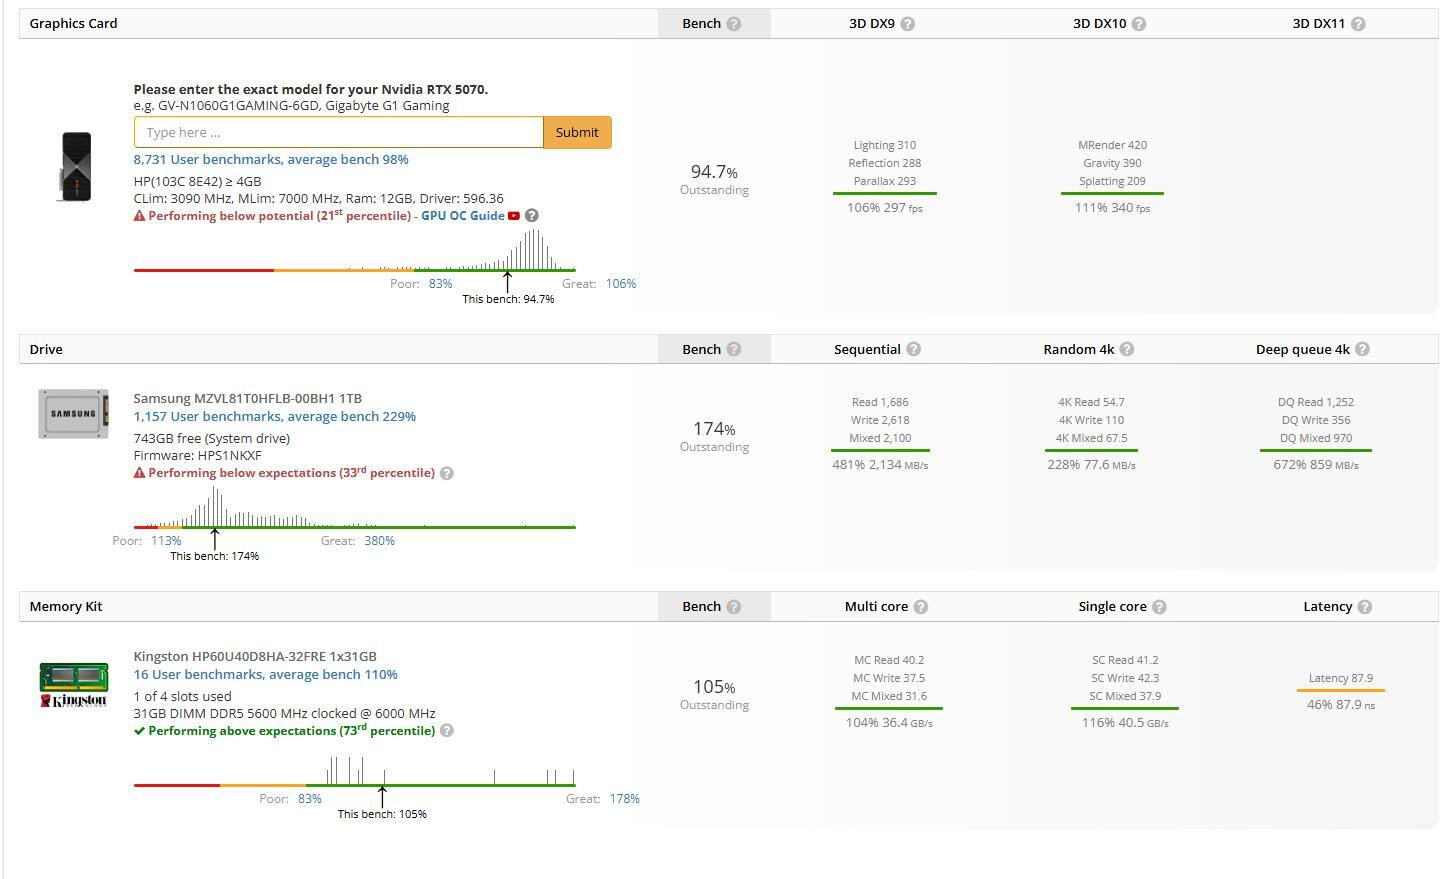Image resolution: width=1445 pixels, height=879 pixels.
Task: Click the '672% 859 MB/s' deep queue result
Action: [x=1316, y=465]
